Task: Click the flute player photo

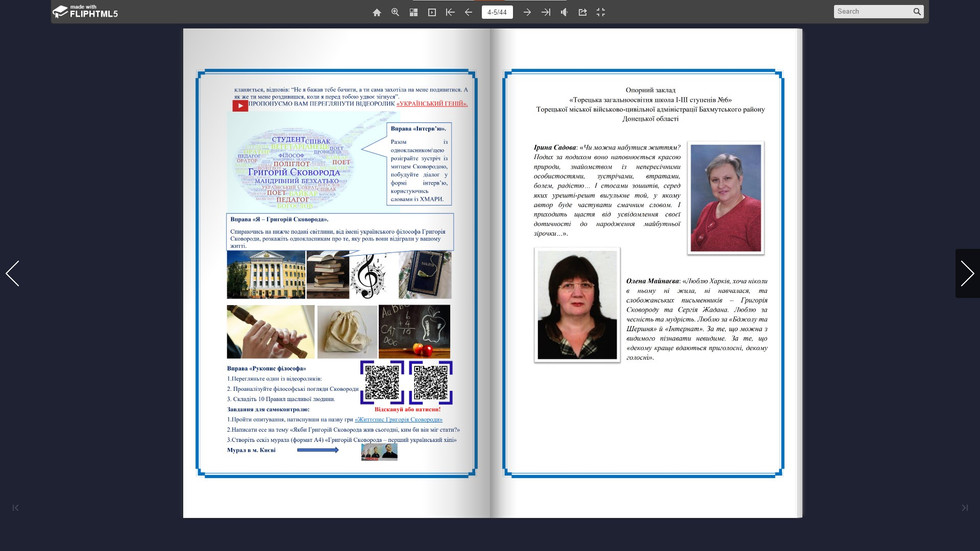Action: point(271,332)
